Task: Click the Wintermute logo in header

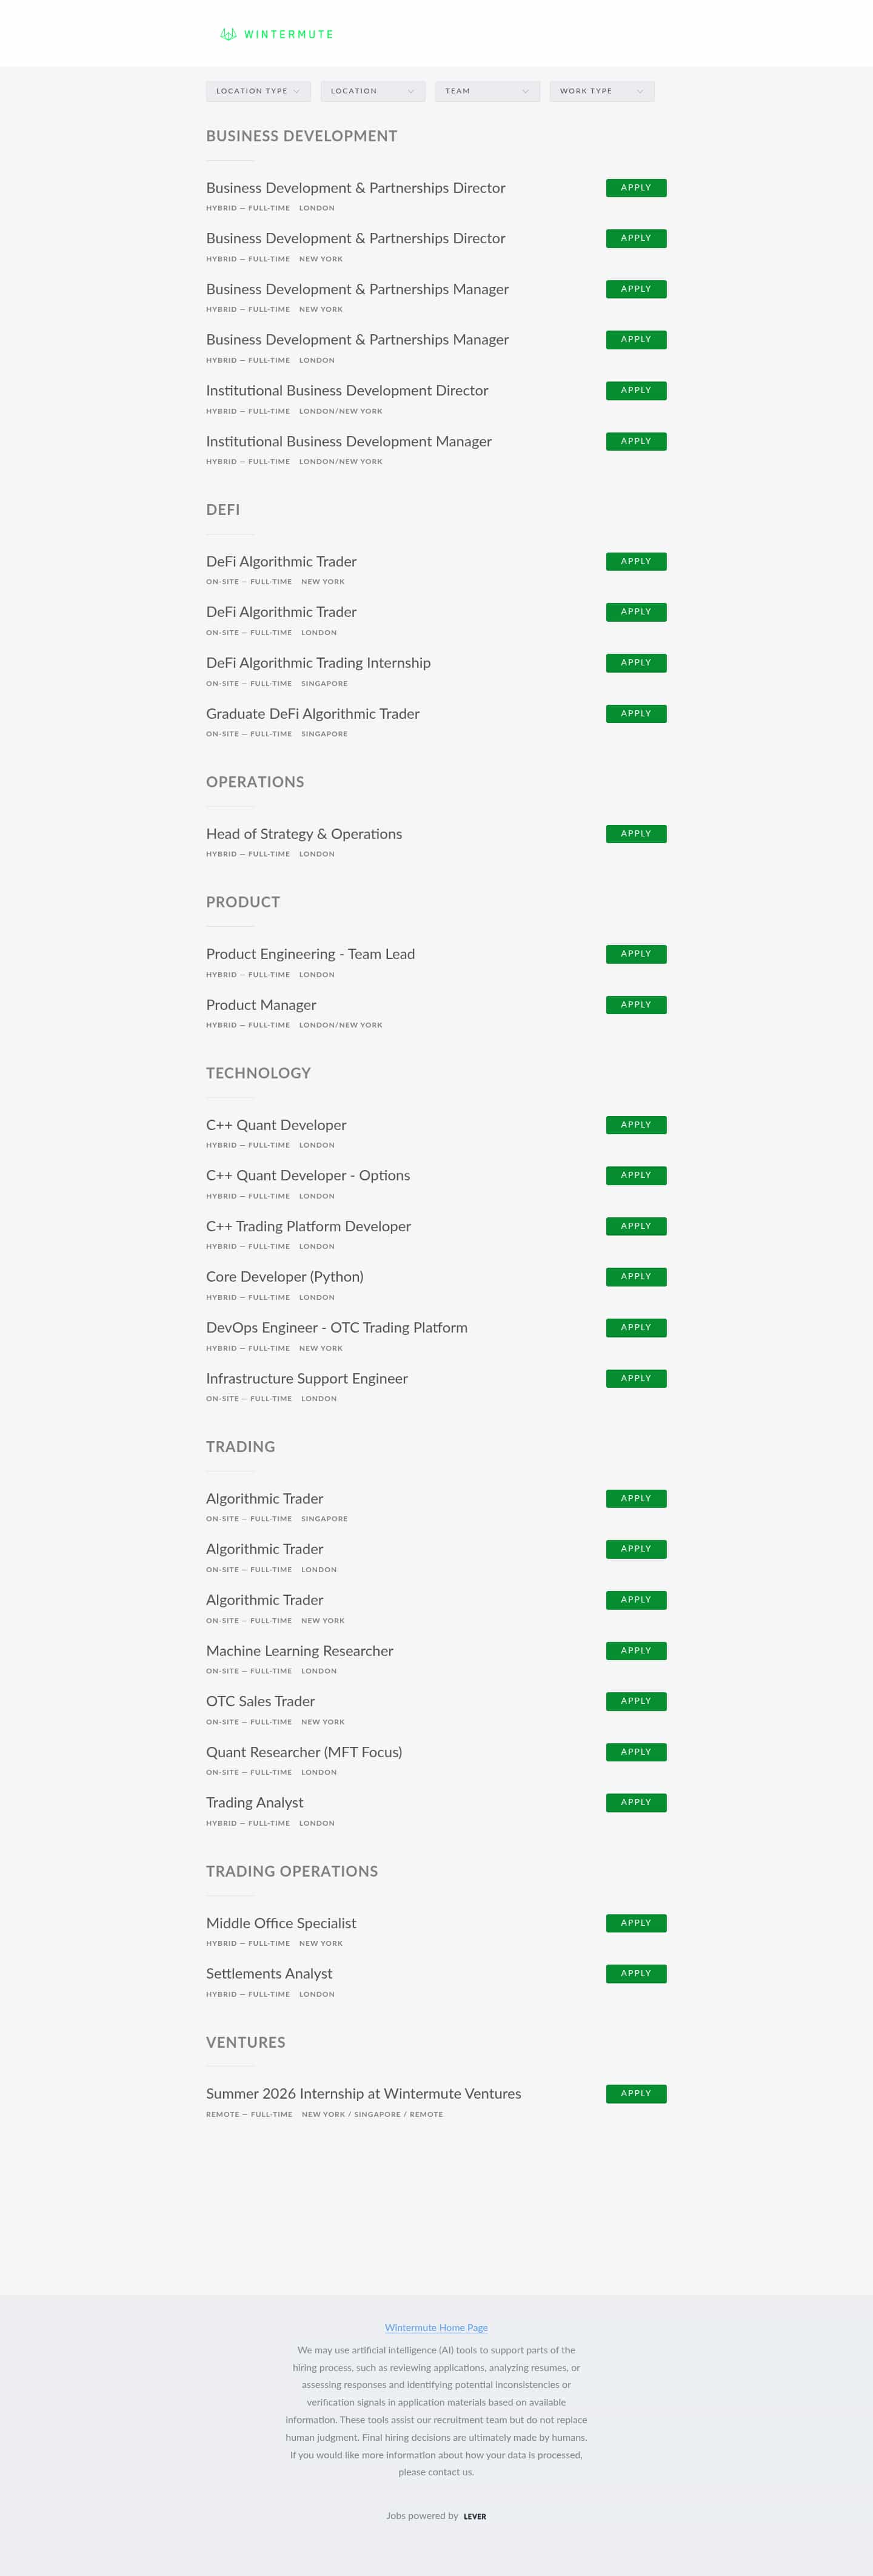Action: 276,34
